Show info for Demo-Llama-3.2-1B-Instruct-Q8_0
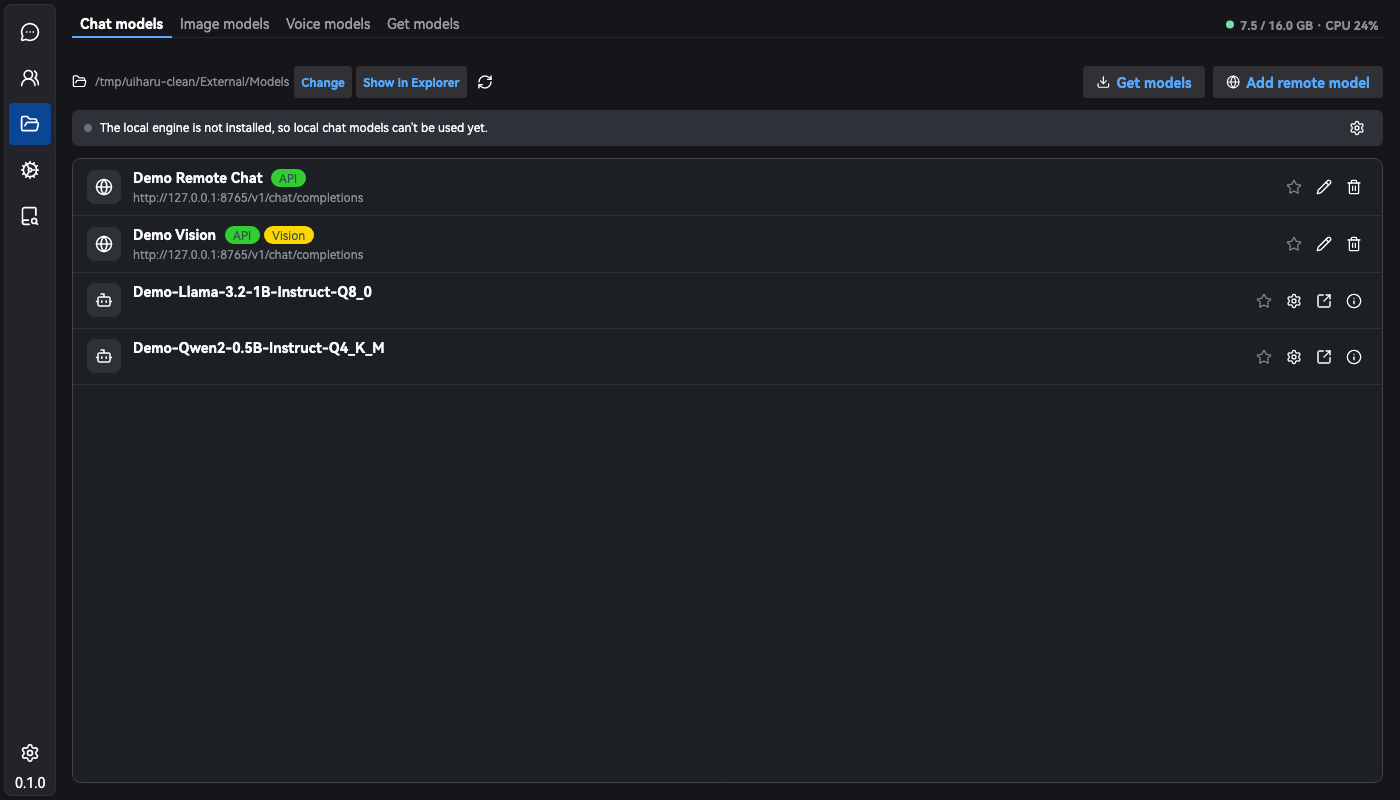 1354,301
